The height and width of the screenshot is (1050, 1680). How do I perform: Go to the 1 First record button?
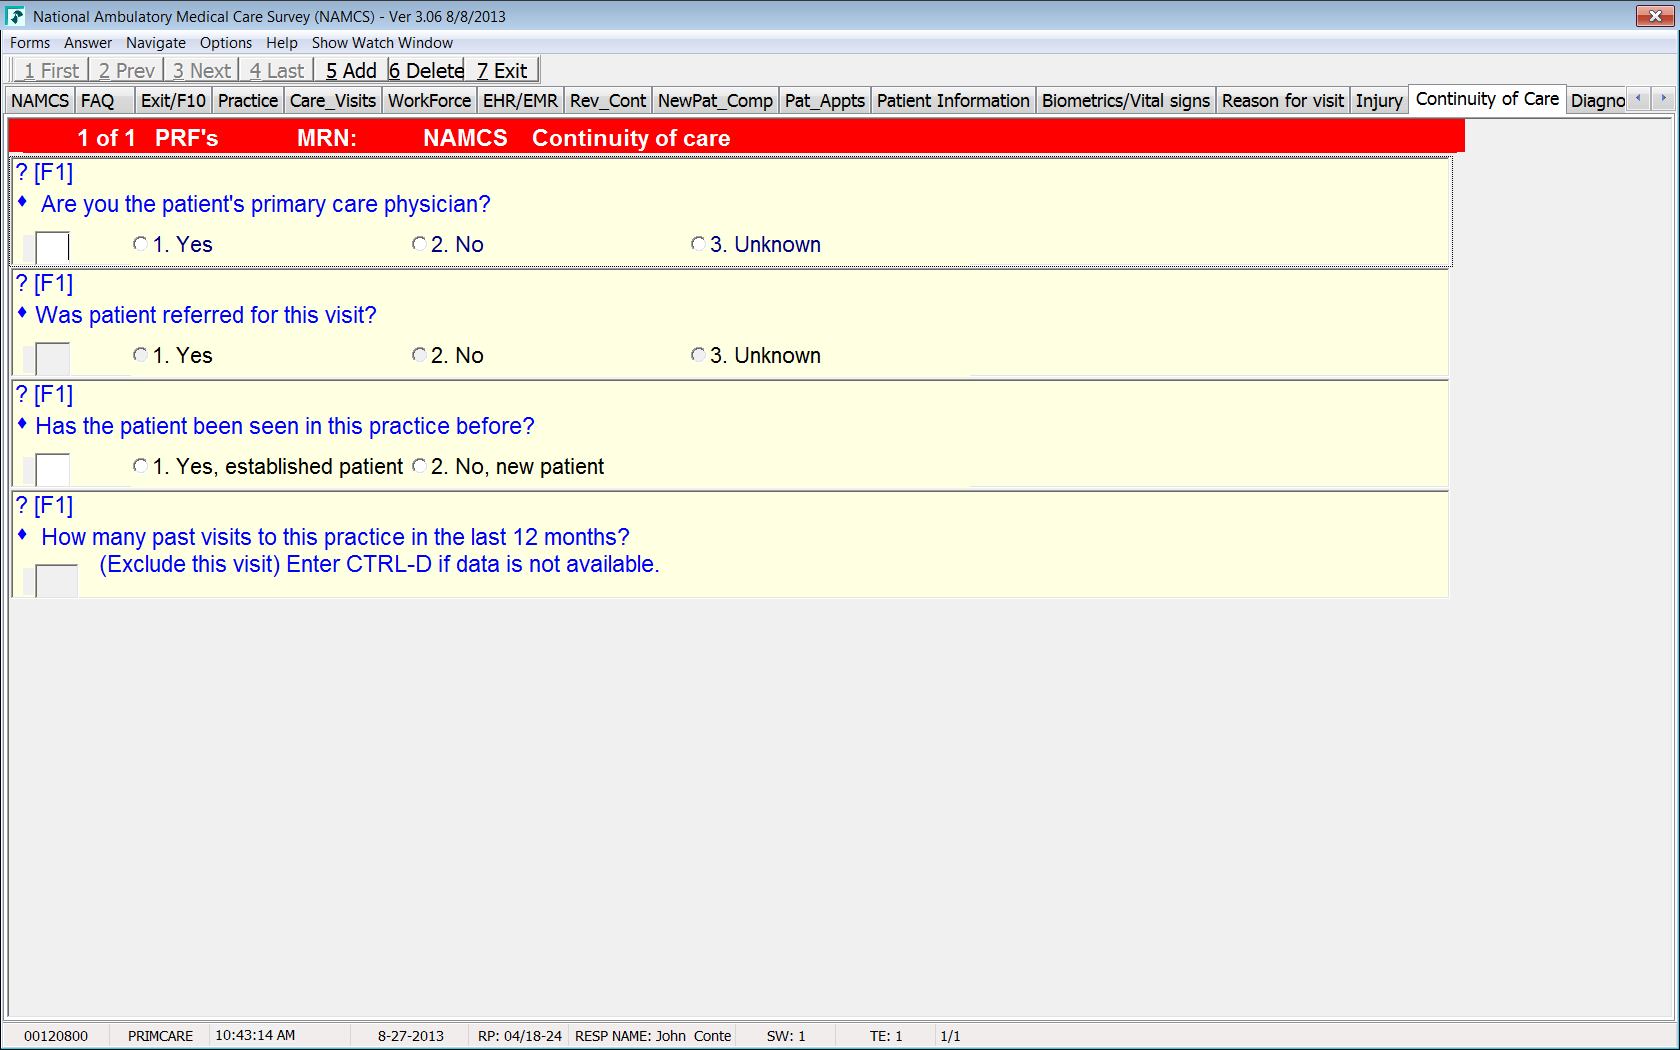point(51,70)
